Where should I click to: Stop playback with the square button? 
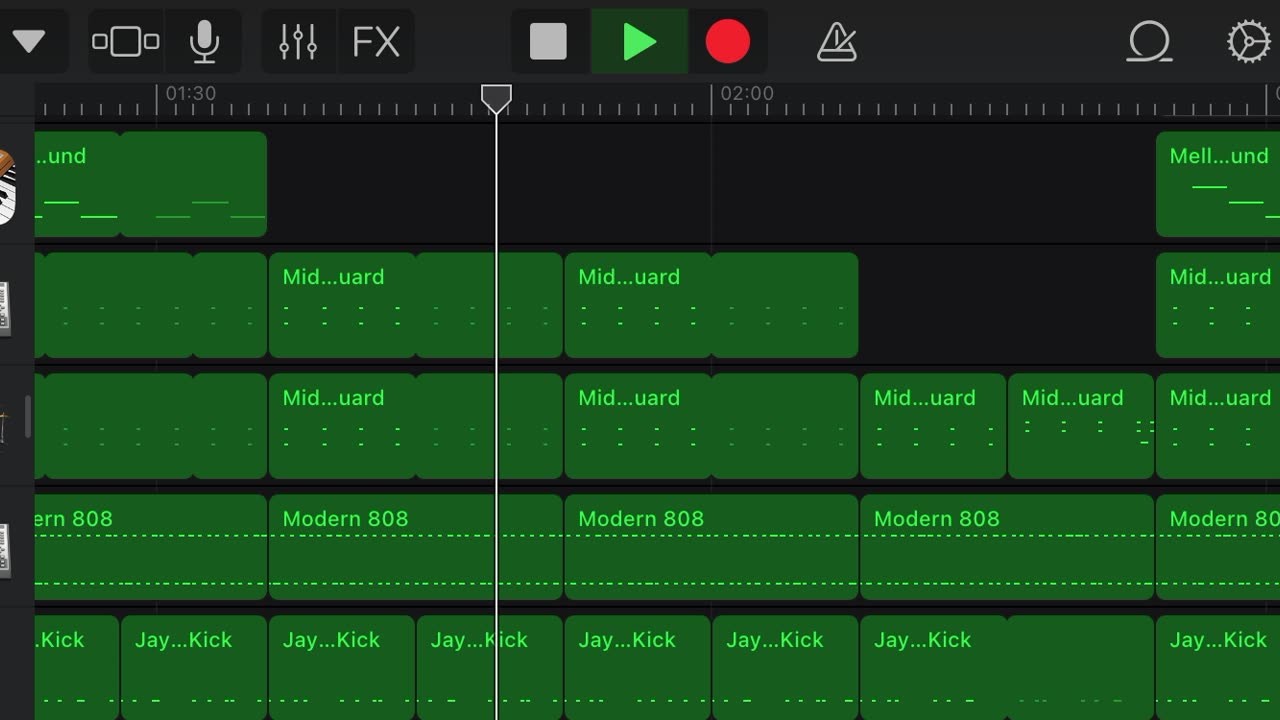(x=548, y=42)
